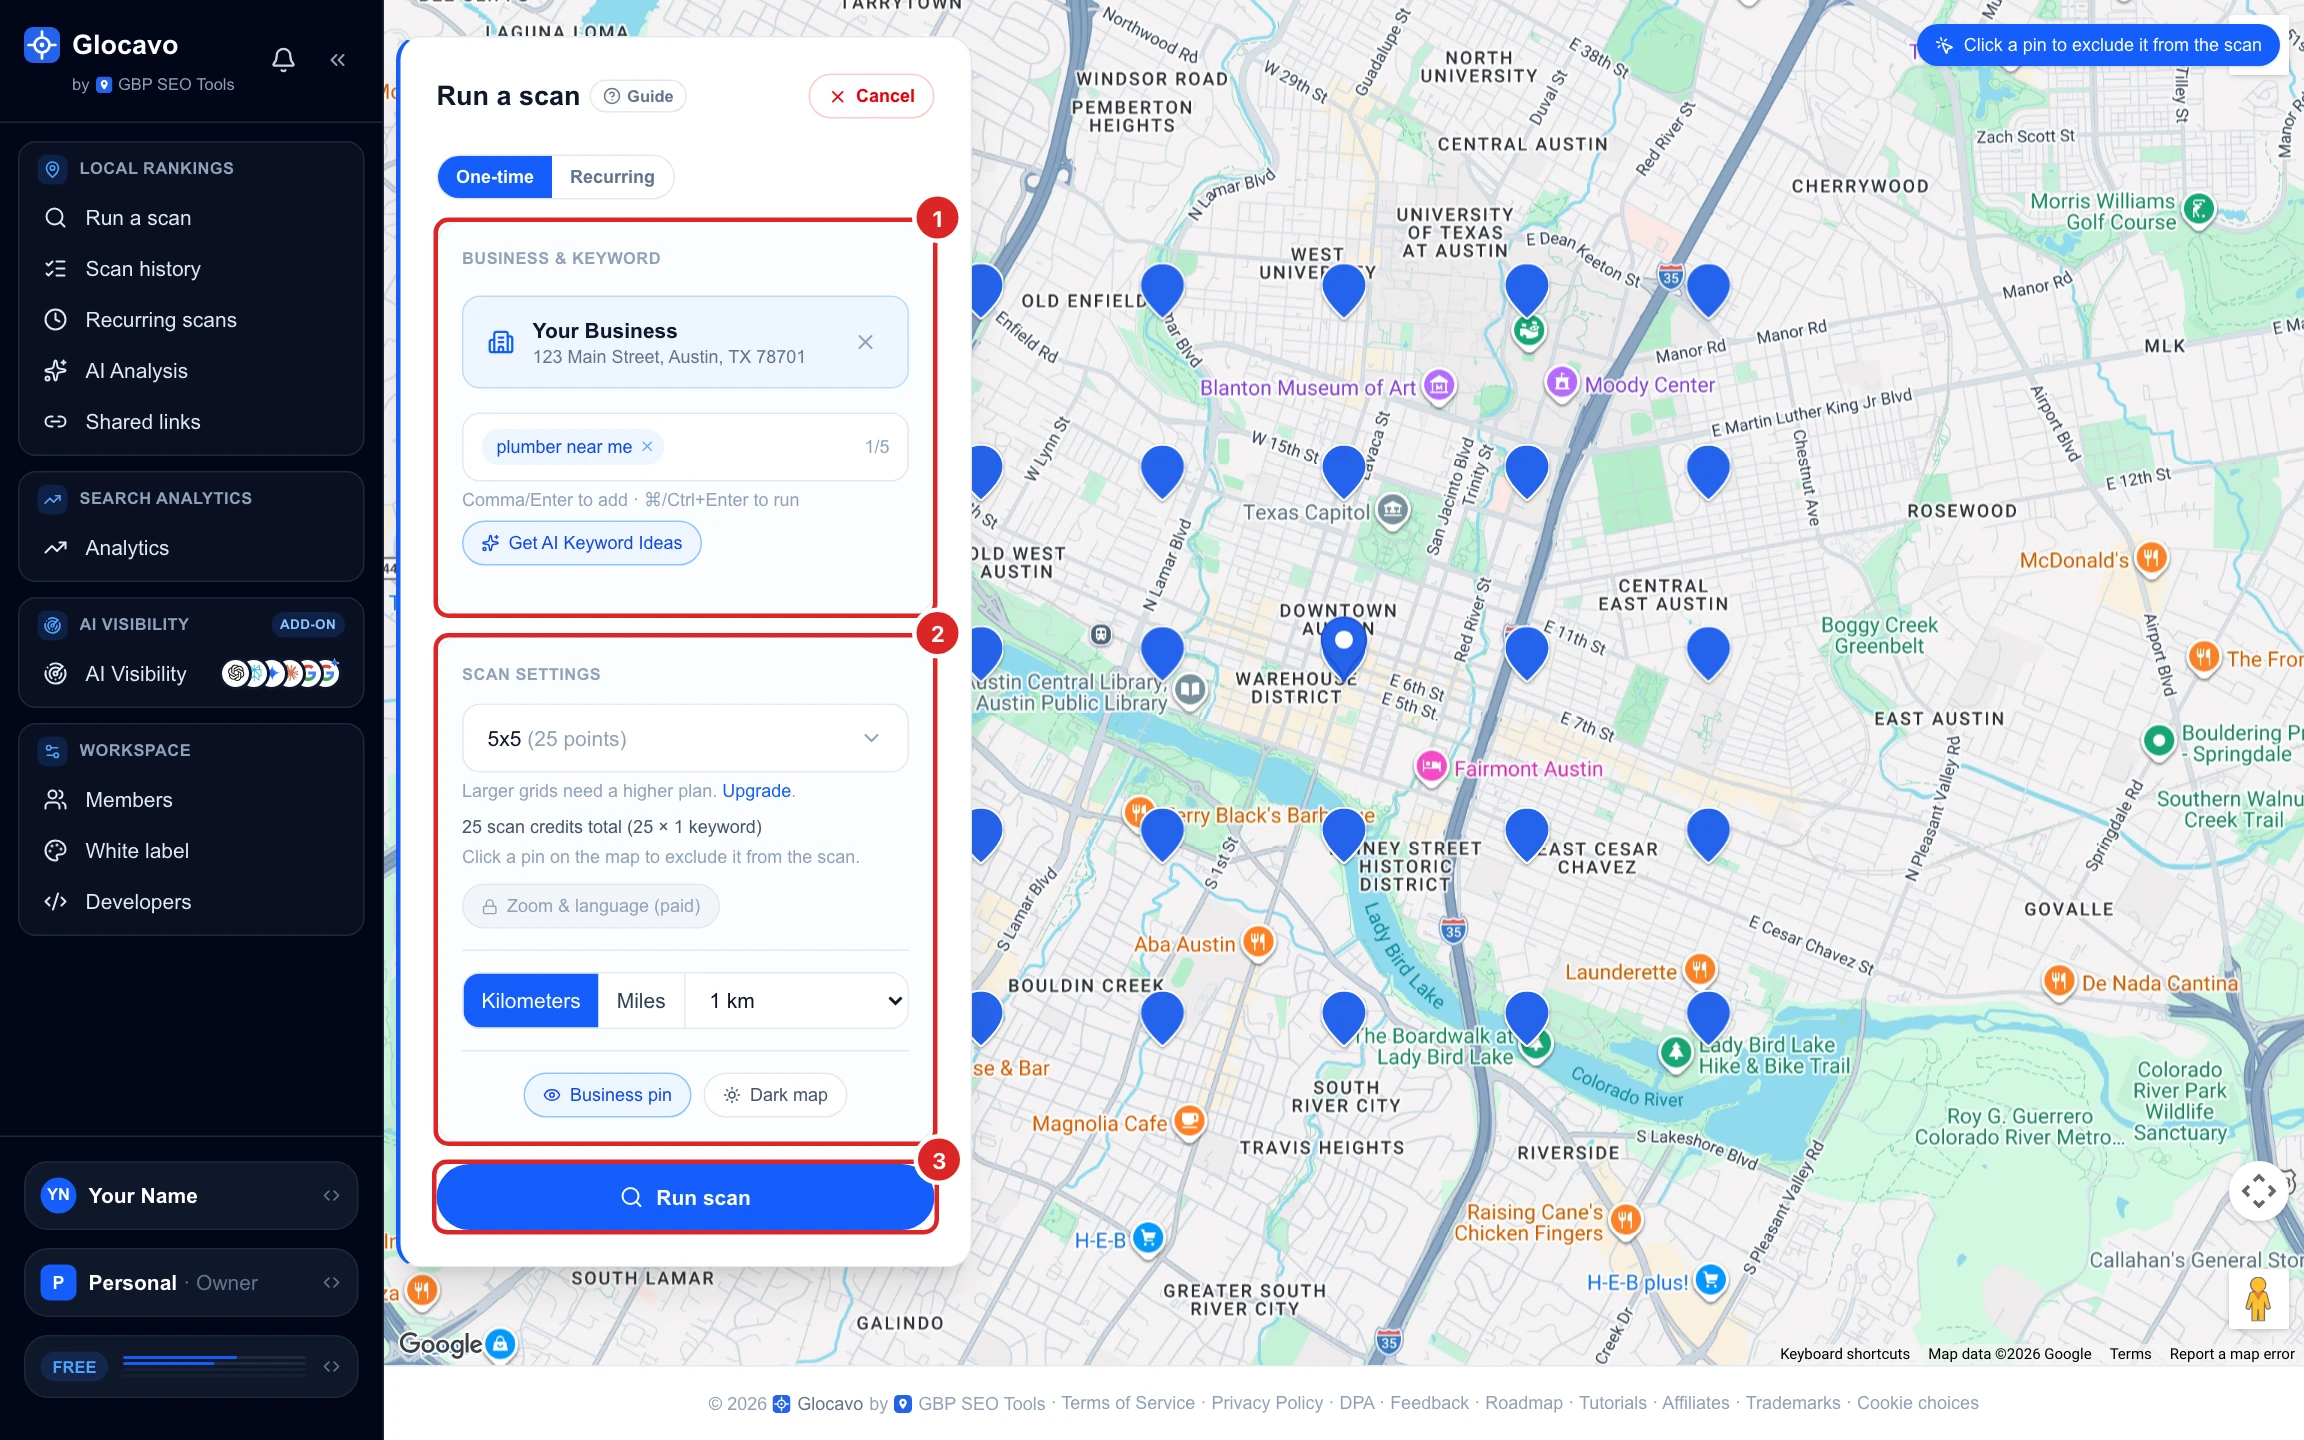Click the Fairmont Austin hotel marker

(1431, 768)
